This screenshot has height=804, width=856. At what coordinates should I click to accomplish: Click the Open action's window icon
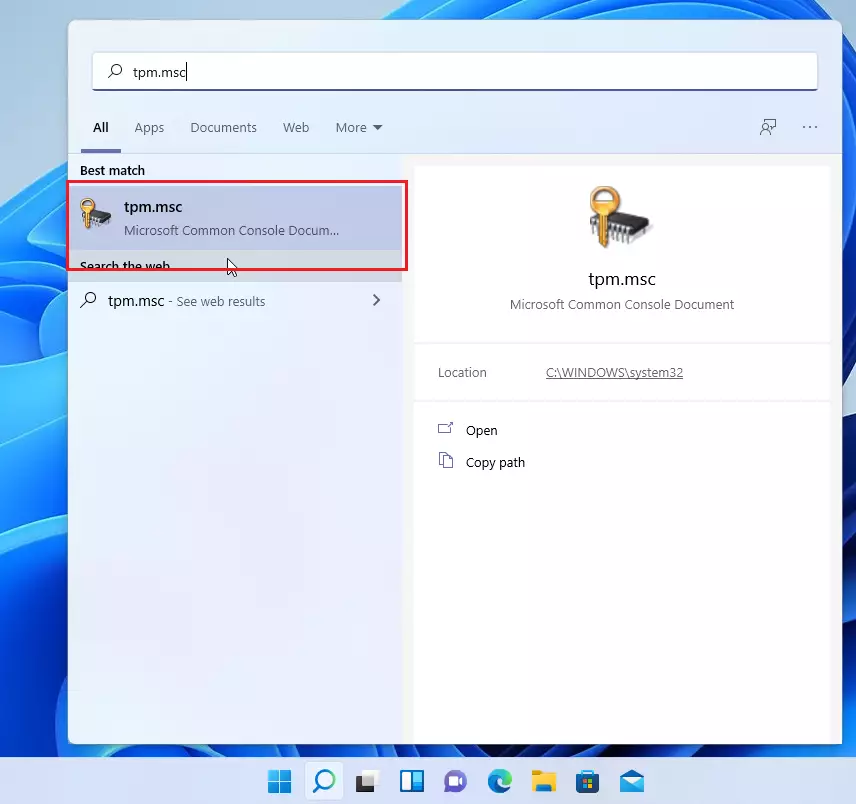(x=445, y=428)
